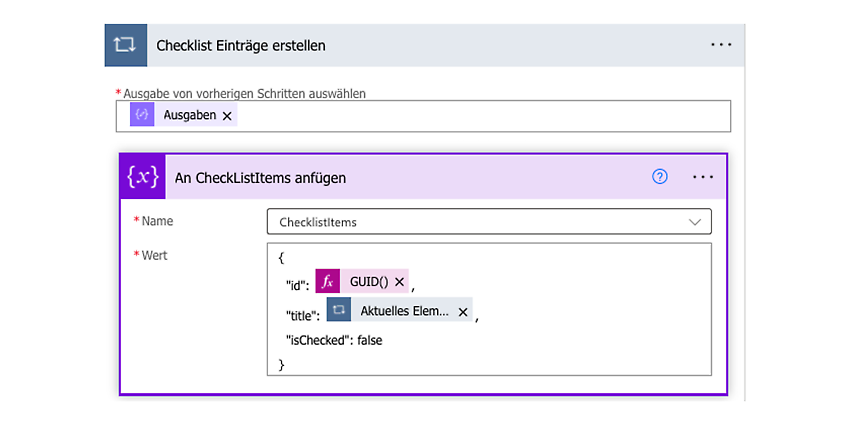Screen dimensions: 850x425
Task: Expand the Name dropdown chevron
Action: click(x=694, y=222)
